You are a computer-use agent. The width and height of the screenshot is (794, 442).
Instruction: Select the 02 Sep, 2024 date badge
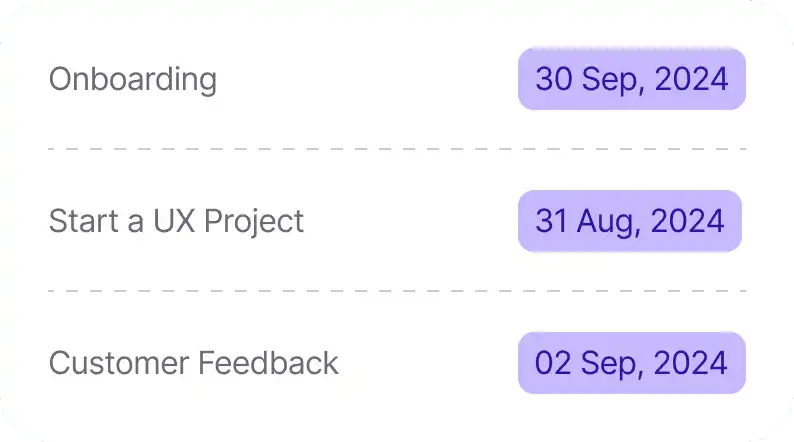coord(631,363)
